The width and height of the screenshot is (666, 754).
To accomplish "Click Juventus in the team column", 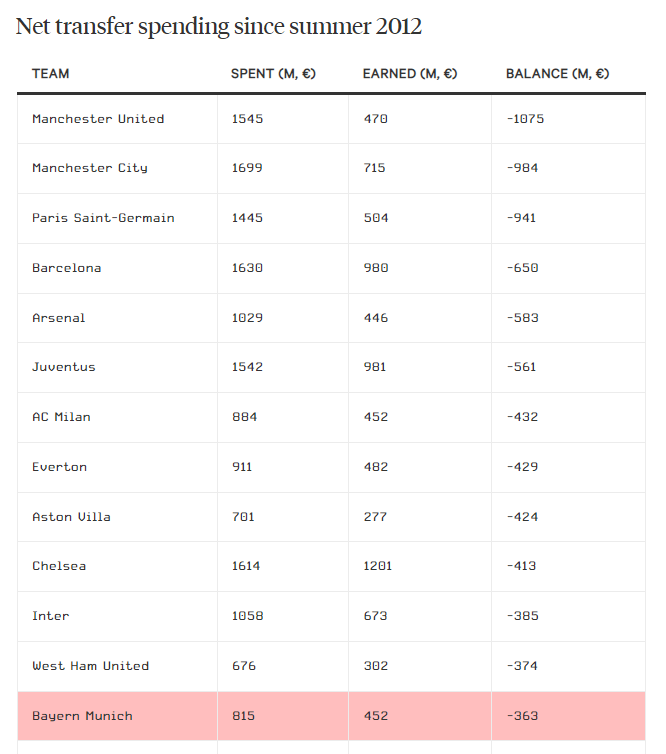I will tap(64, 367).
